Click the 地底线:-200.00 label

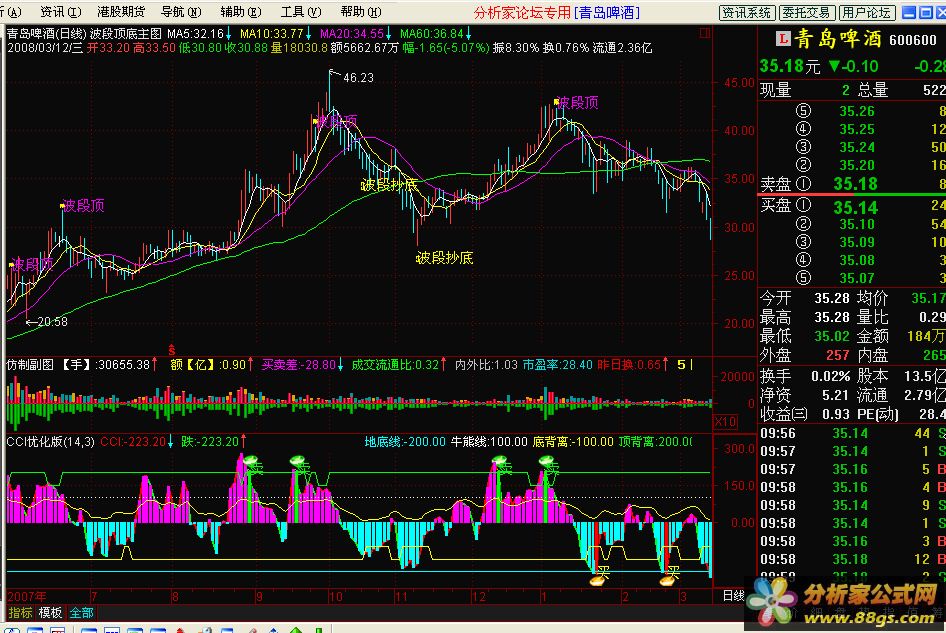[x=405, y=442]
